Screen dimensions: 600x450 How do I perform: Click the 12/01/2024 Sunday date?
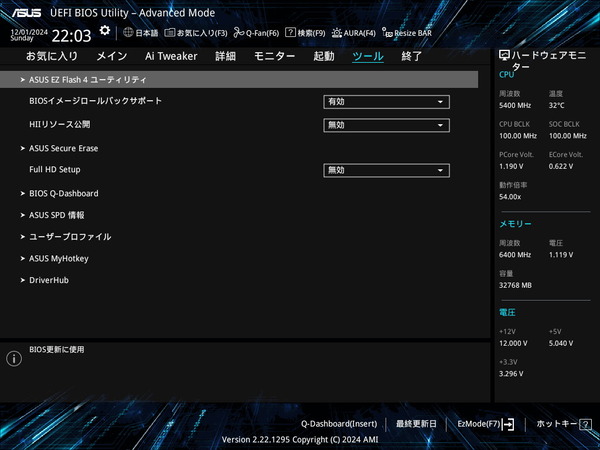click(29, 35)
